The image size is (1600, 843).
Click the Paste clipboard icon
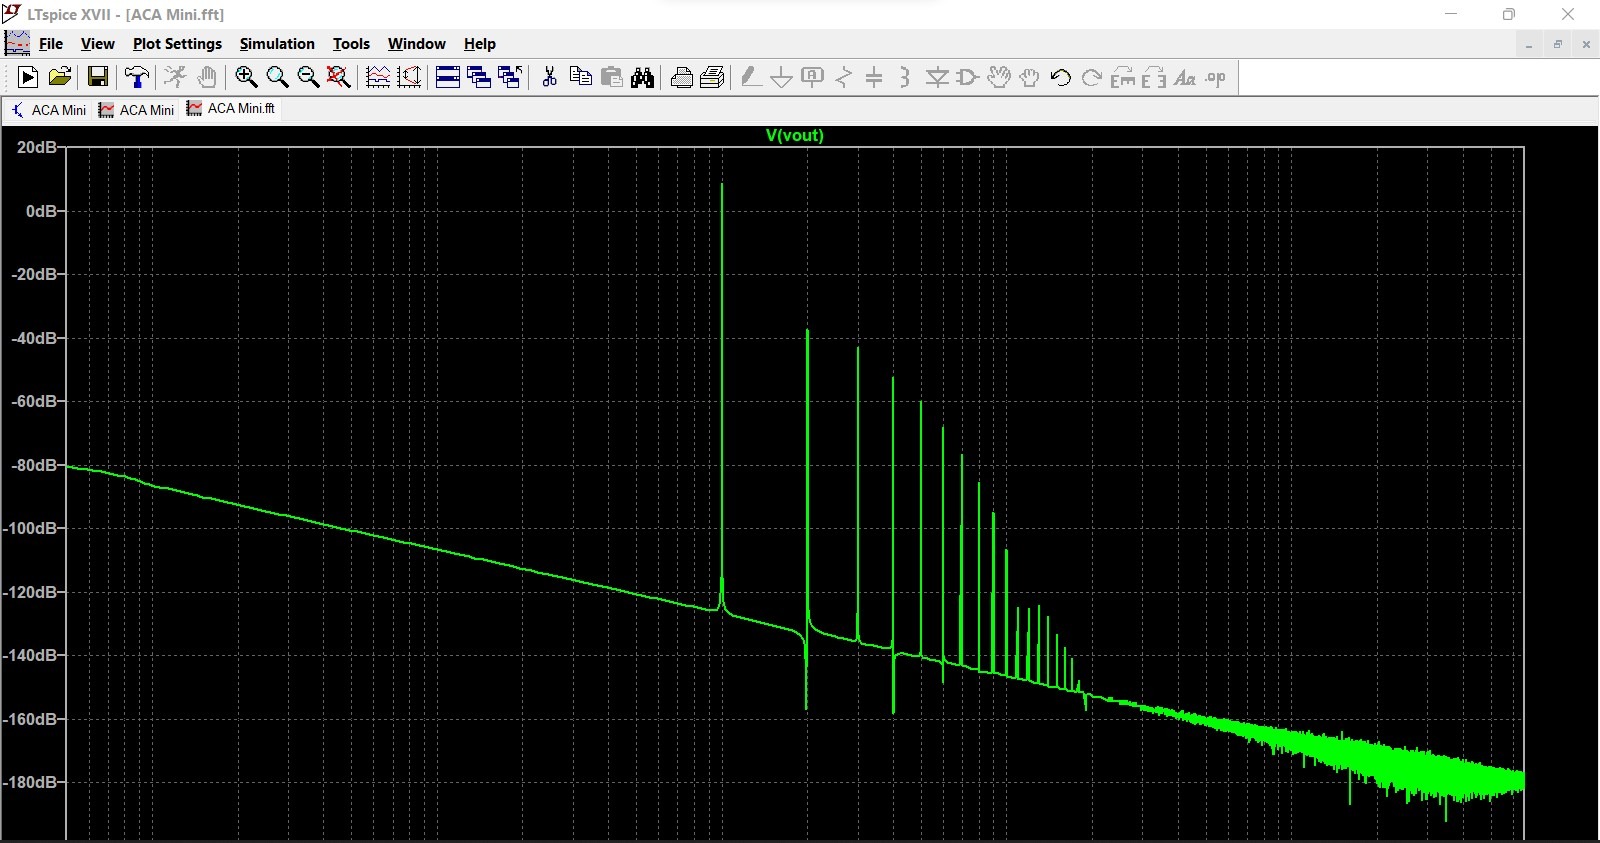pyautogui.click(x=612, y=77)
